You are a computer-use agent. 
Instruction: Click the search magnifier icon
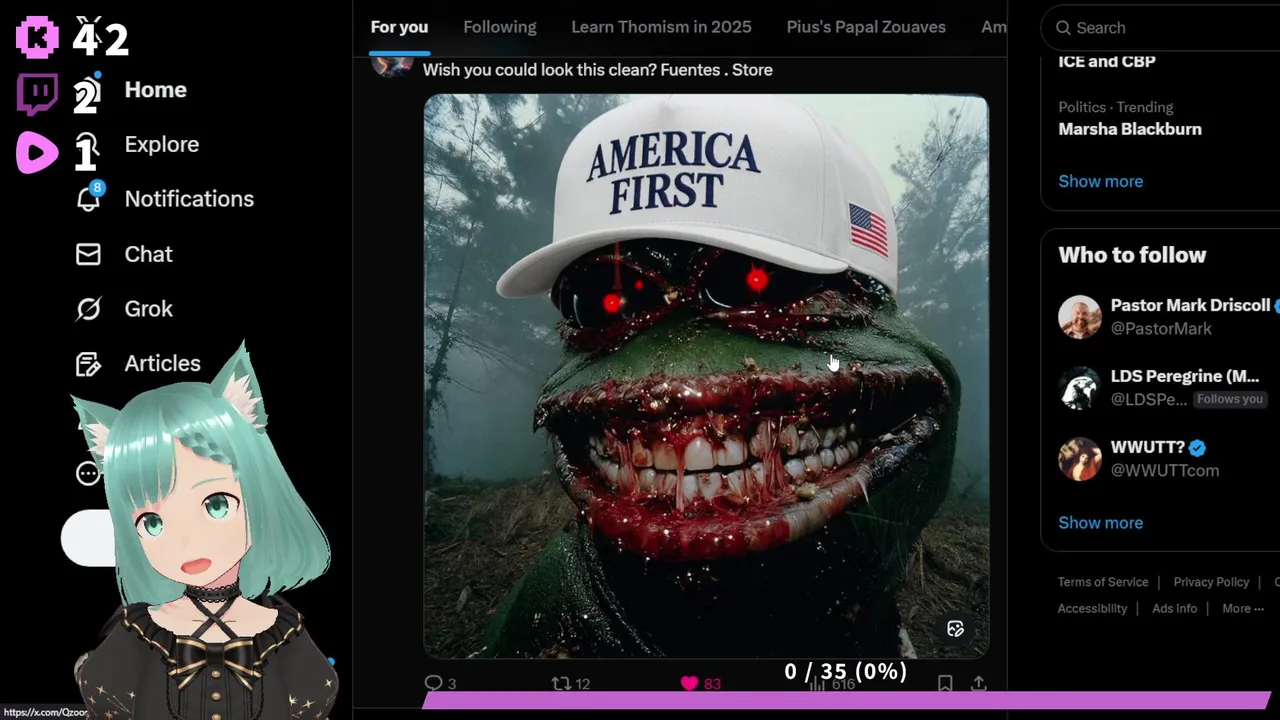click(1063, 28)
